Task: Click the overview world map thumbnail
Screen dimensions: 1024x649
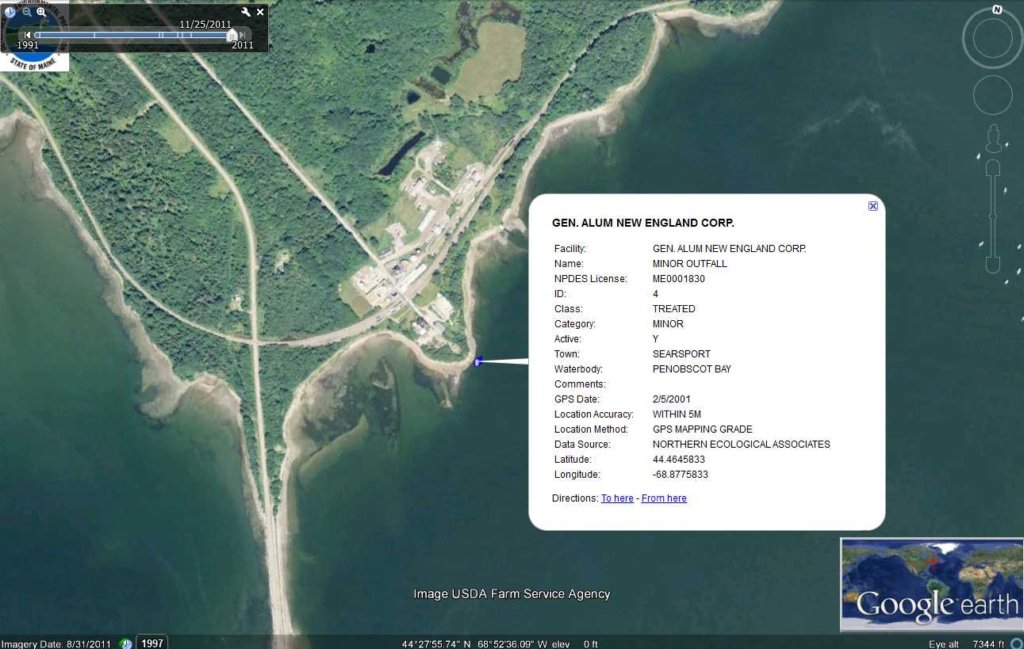Action: click(931, 584)
